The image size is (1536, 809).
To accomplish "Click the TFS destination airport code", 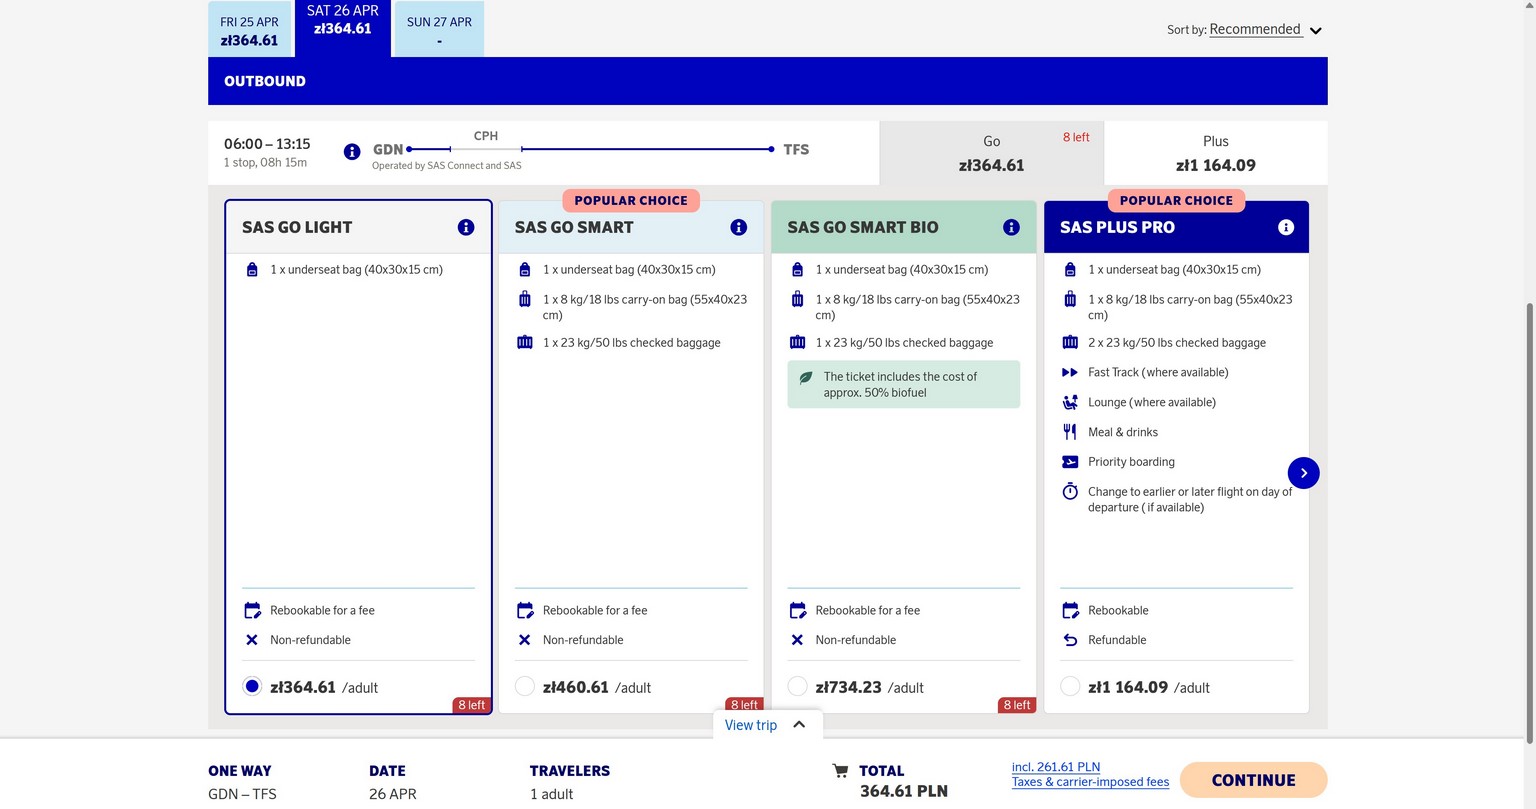I will pos(796,149).
